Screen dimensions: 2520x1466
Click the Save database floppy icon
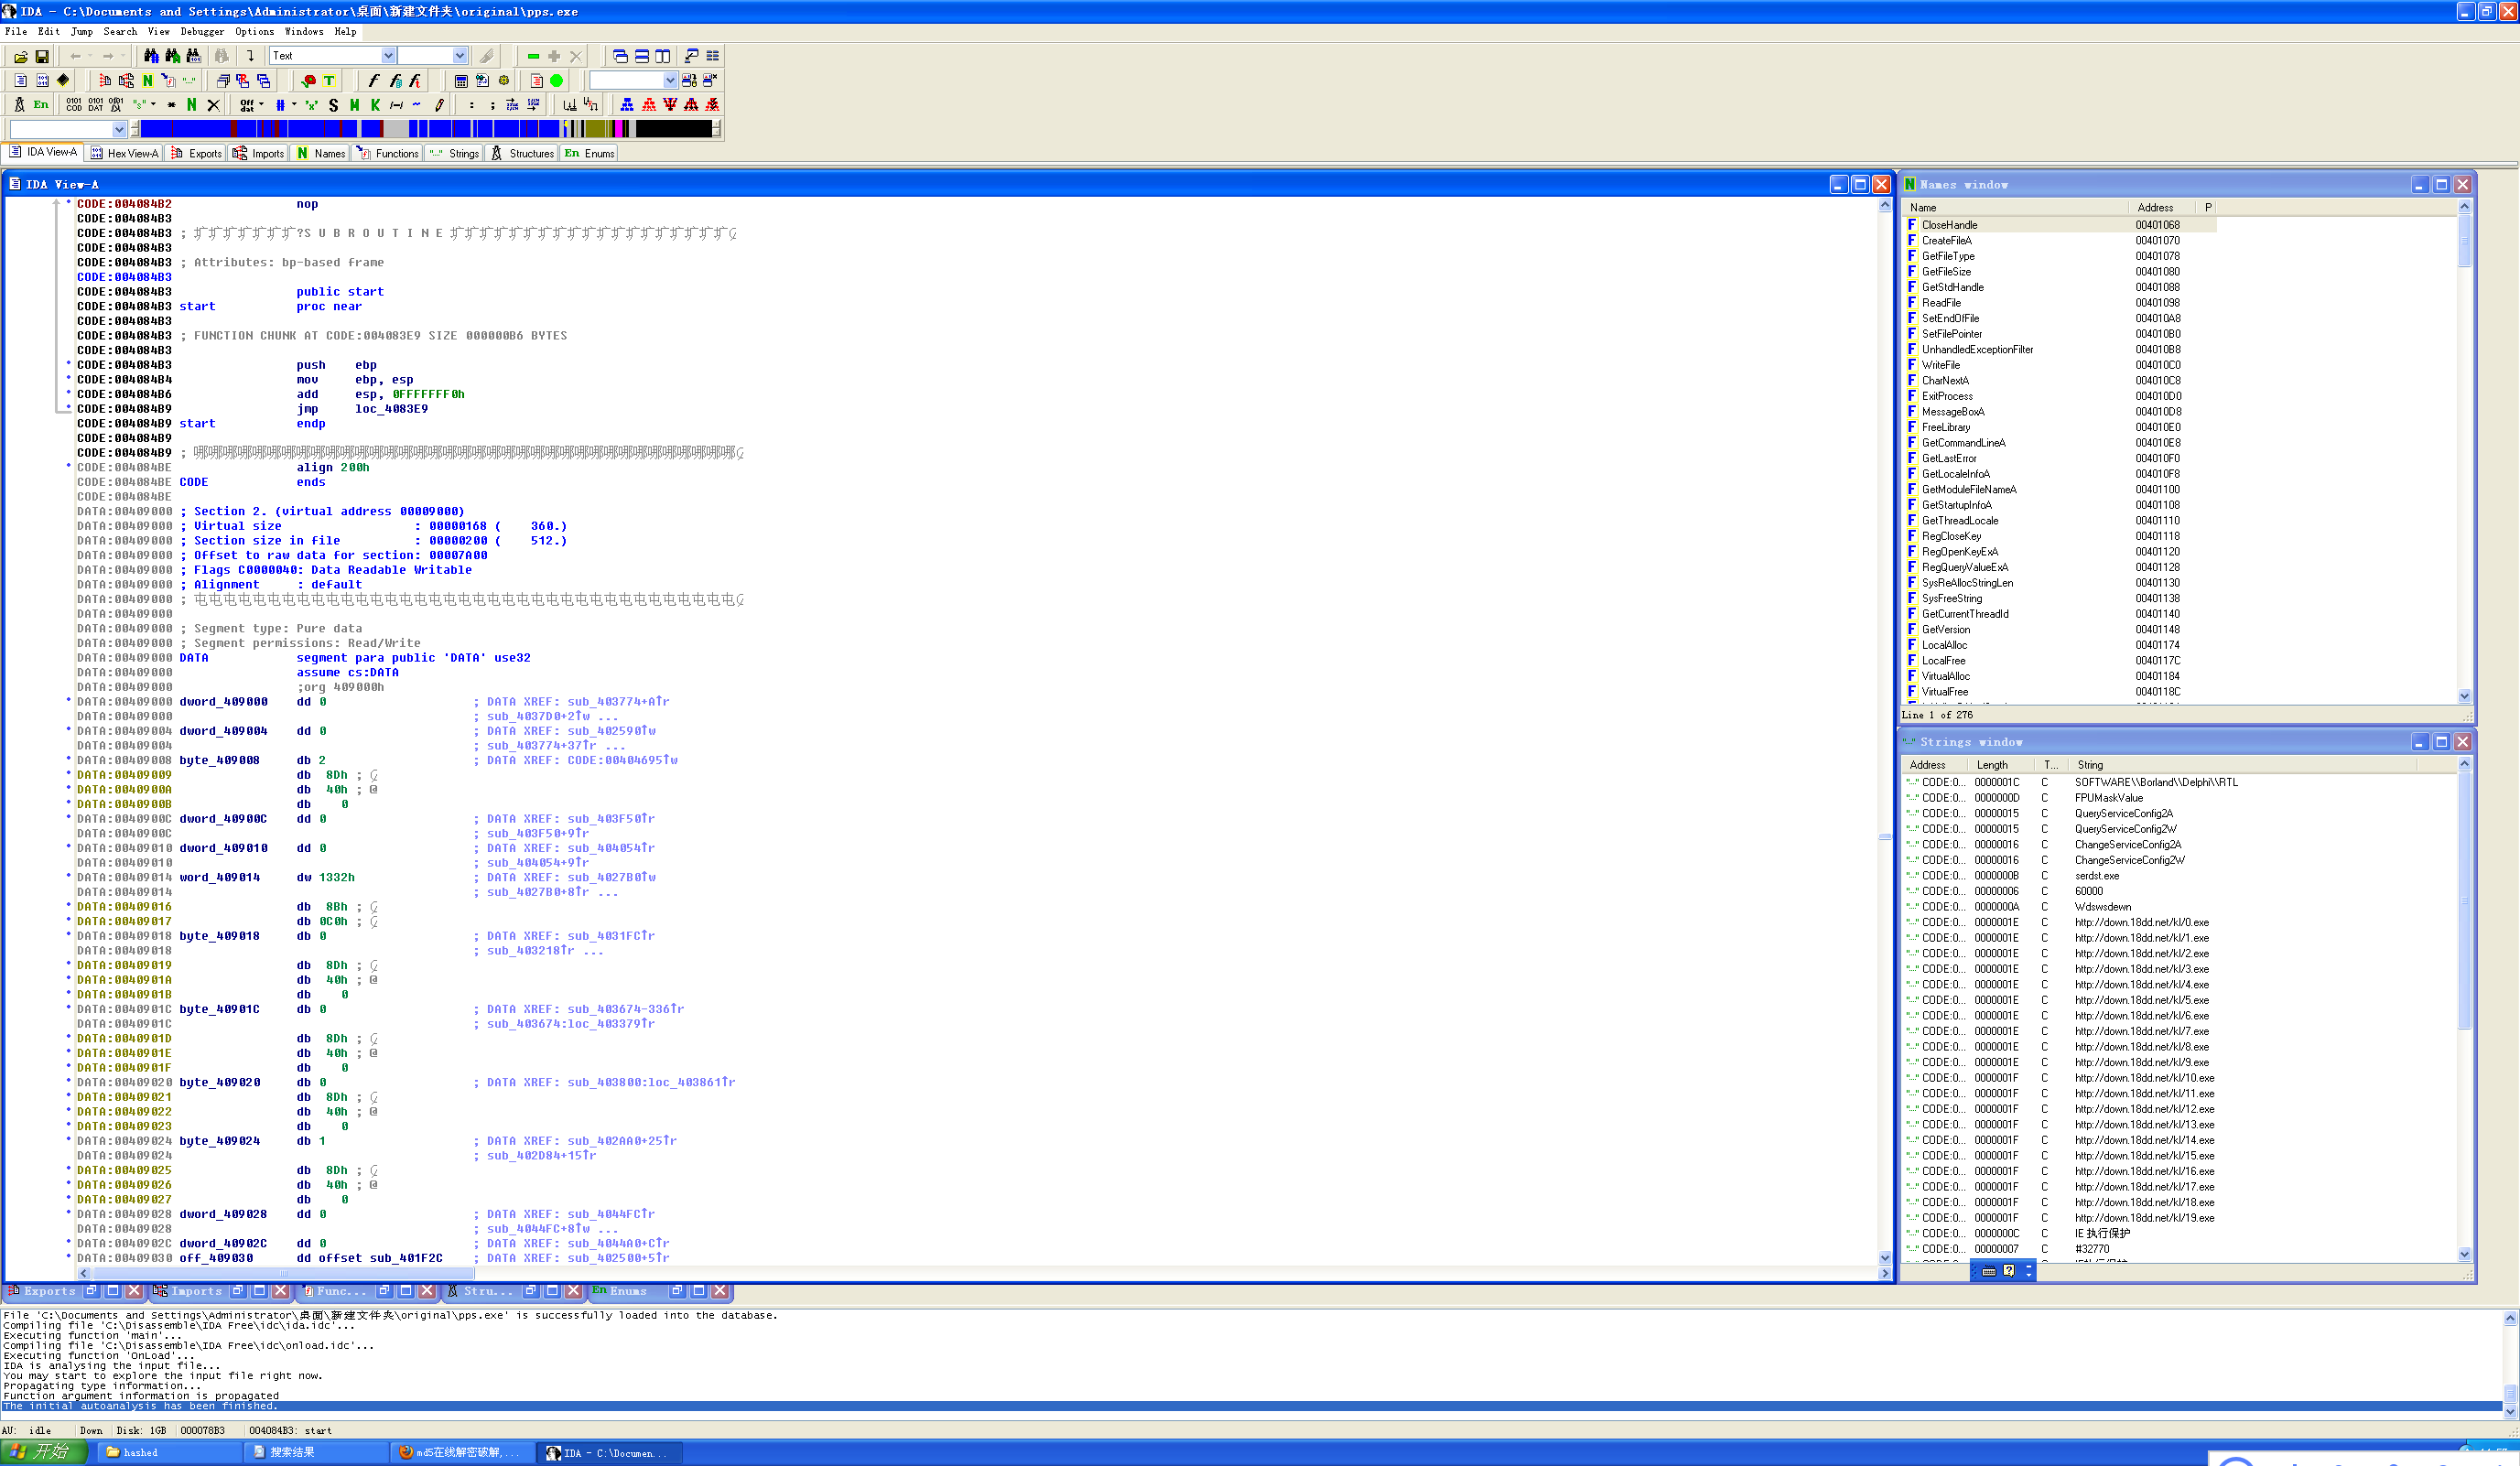(x=42, y=57)
